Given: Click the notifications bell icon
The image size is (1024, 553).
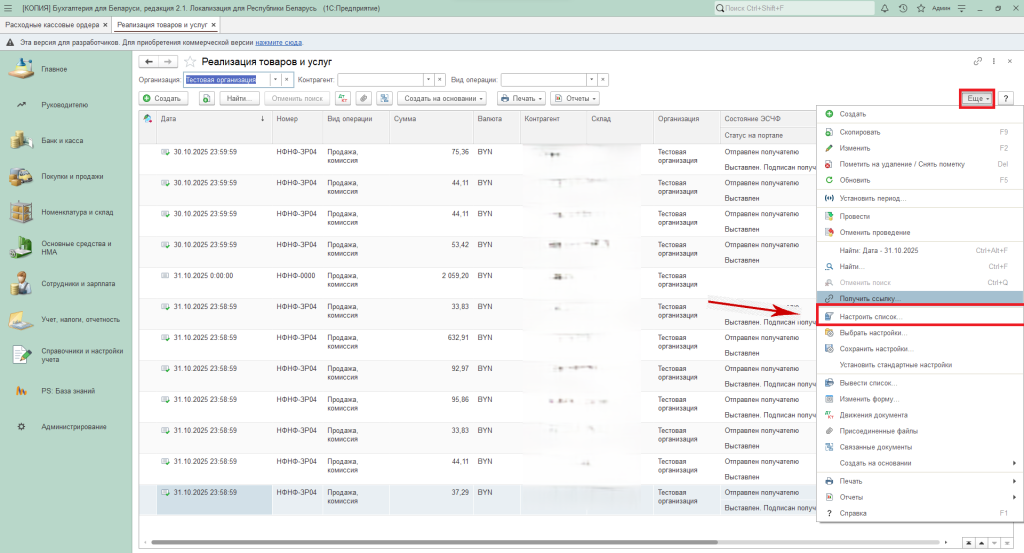Looking at the screenshot, I should pyautogui.click(x=886, y=8).
